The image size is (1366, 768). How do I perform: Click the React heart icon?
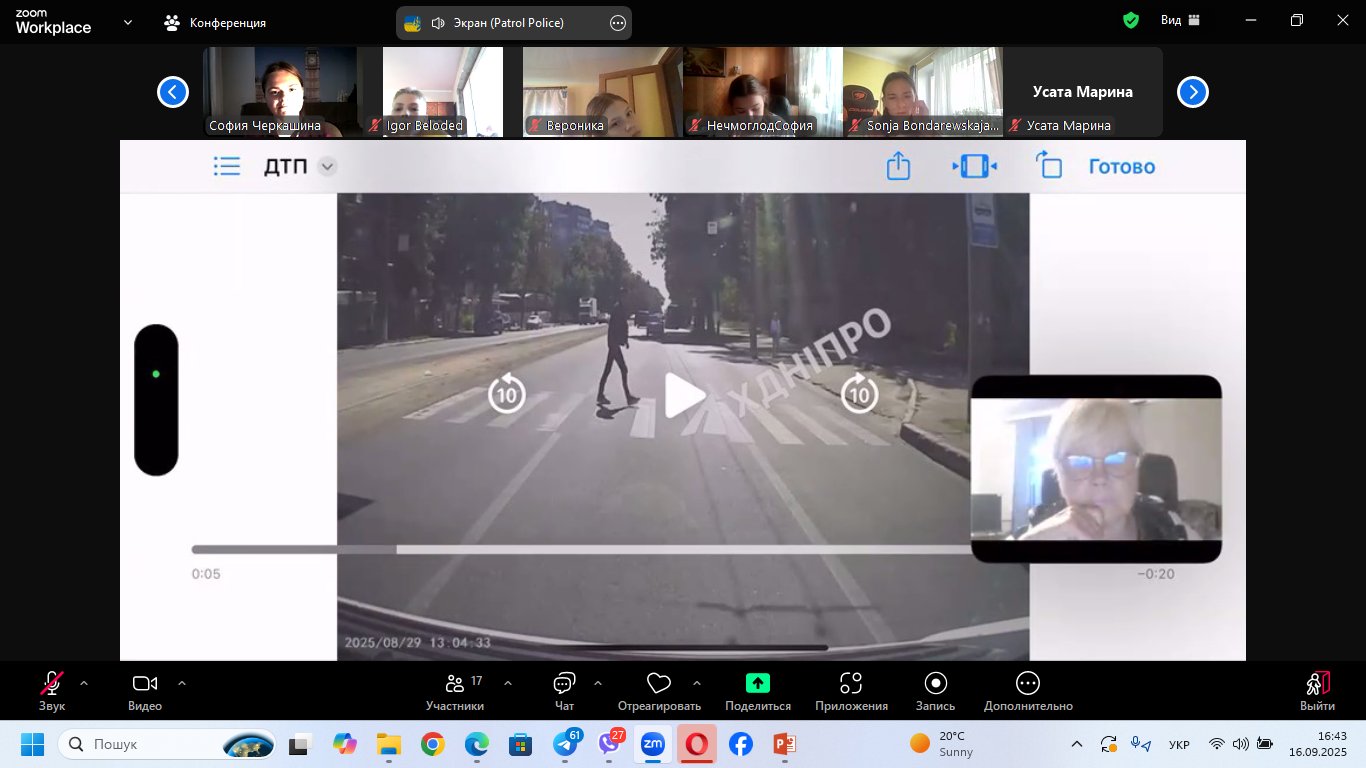tap(659, 691)
